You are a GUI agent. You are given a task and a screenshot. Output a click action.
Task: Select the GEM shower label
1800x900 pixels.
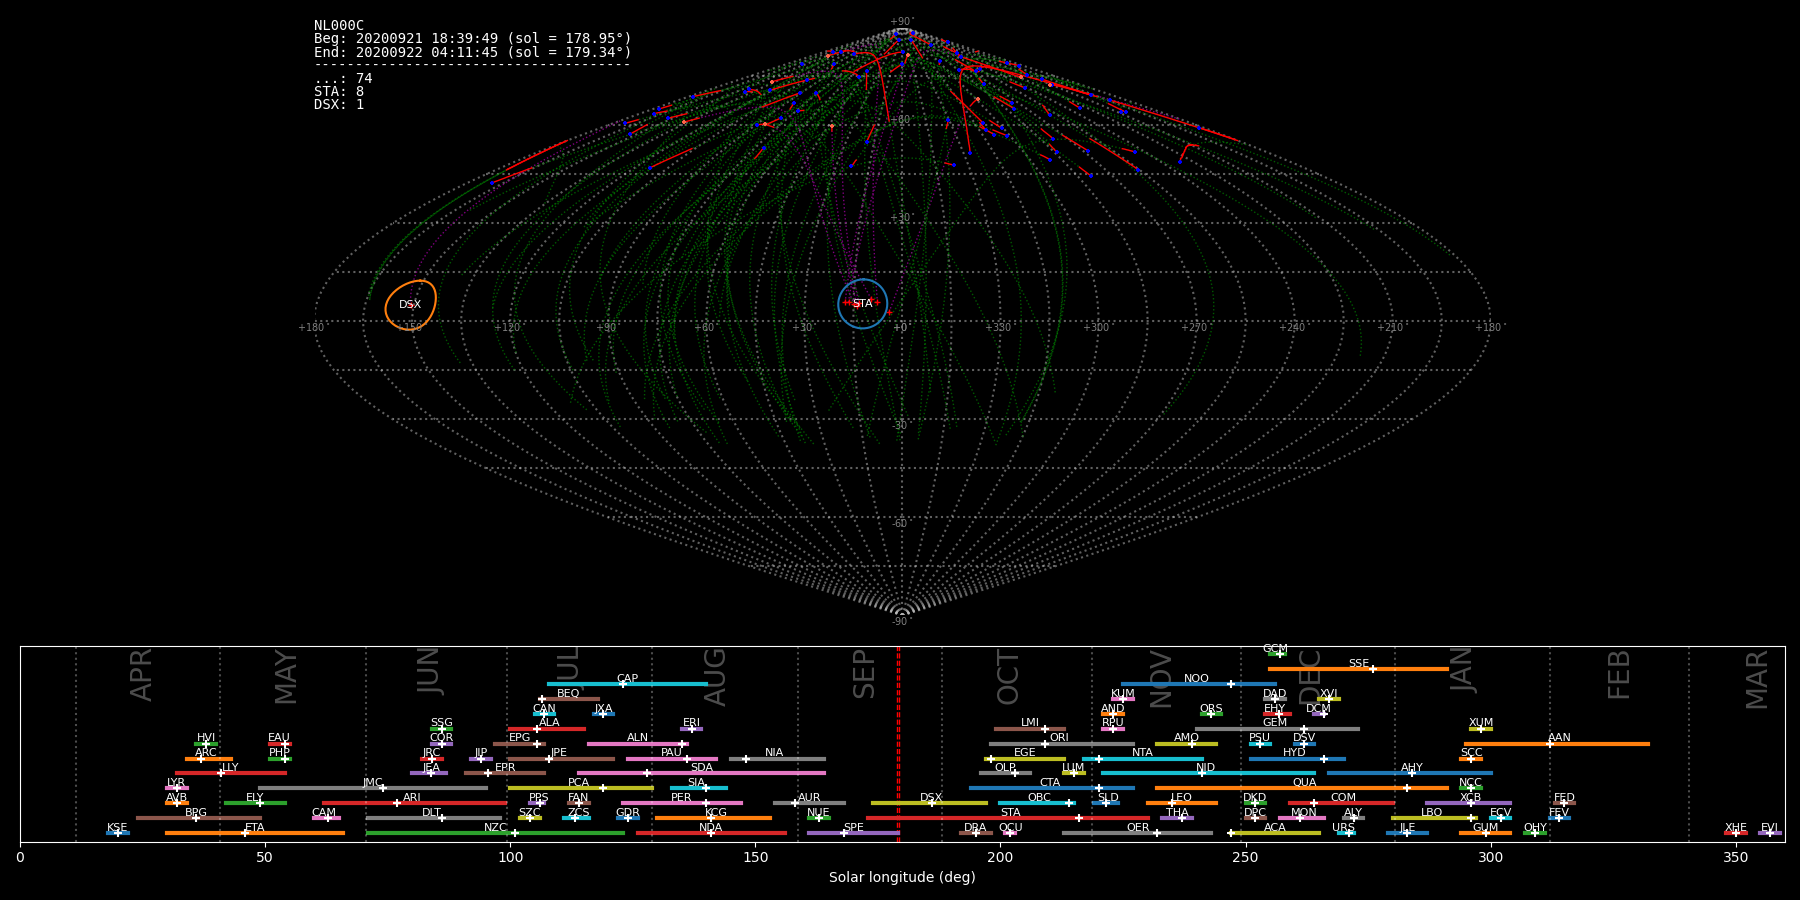tap(1275, 723)
